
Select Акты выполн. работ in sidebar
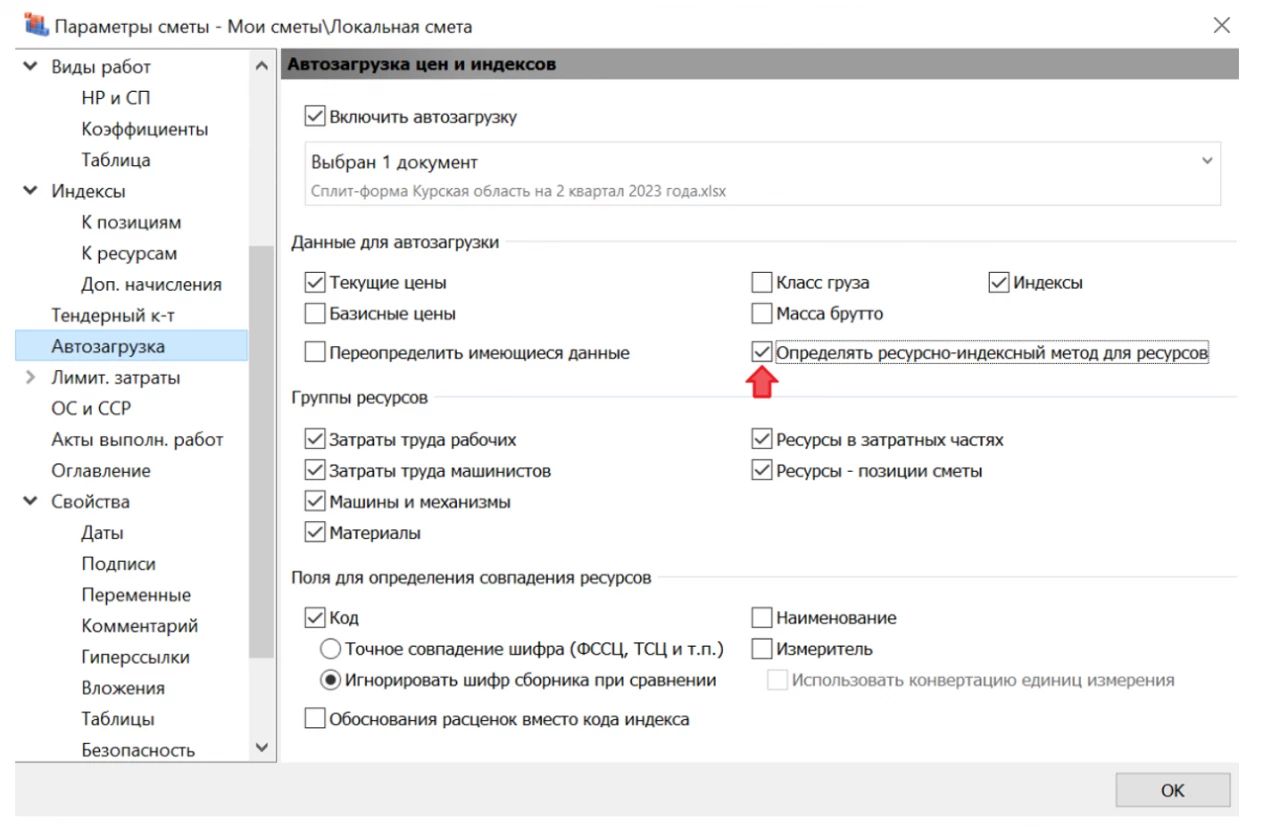click(x=137, y=440)
